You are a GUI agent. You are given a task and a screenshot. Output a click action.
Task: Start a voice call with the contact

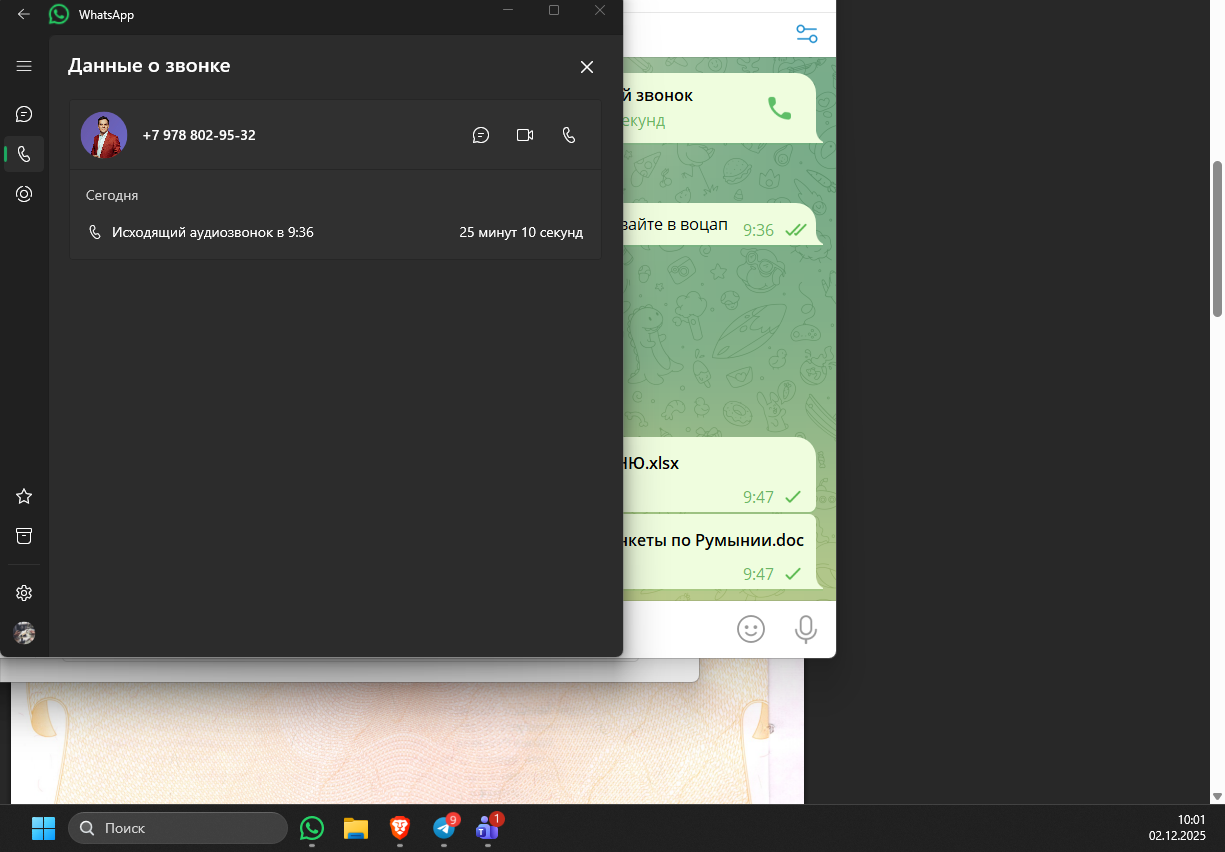[x=569, y=135]
